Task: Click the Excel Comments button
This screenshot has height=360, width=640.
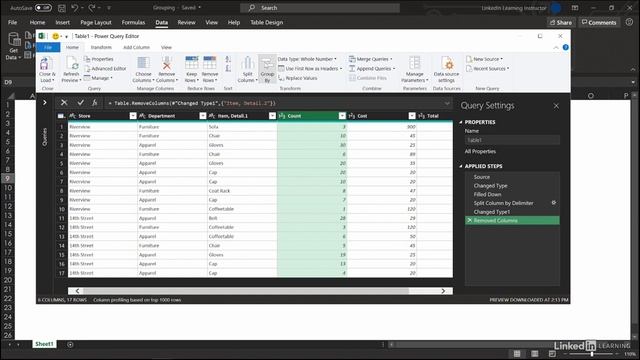Action: point(599,22)
